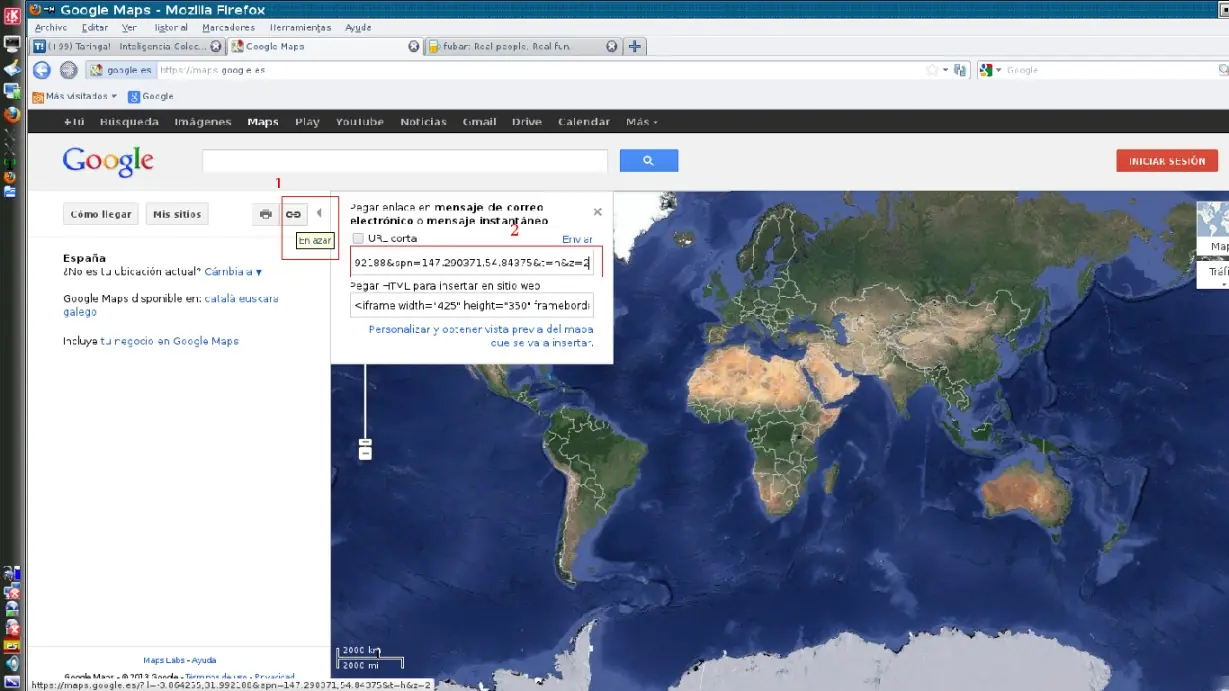Screen dimensions: 1229x691
Task: Collapse the left panel with arrow
Action: tap(319, 213)
